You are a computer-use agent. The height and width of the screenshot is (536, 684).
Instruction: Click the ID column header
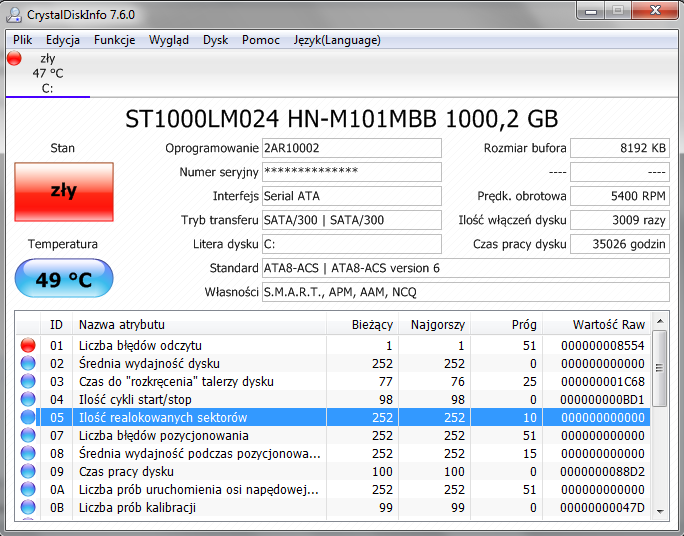pyautogui.click(x=57, y=324)
